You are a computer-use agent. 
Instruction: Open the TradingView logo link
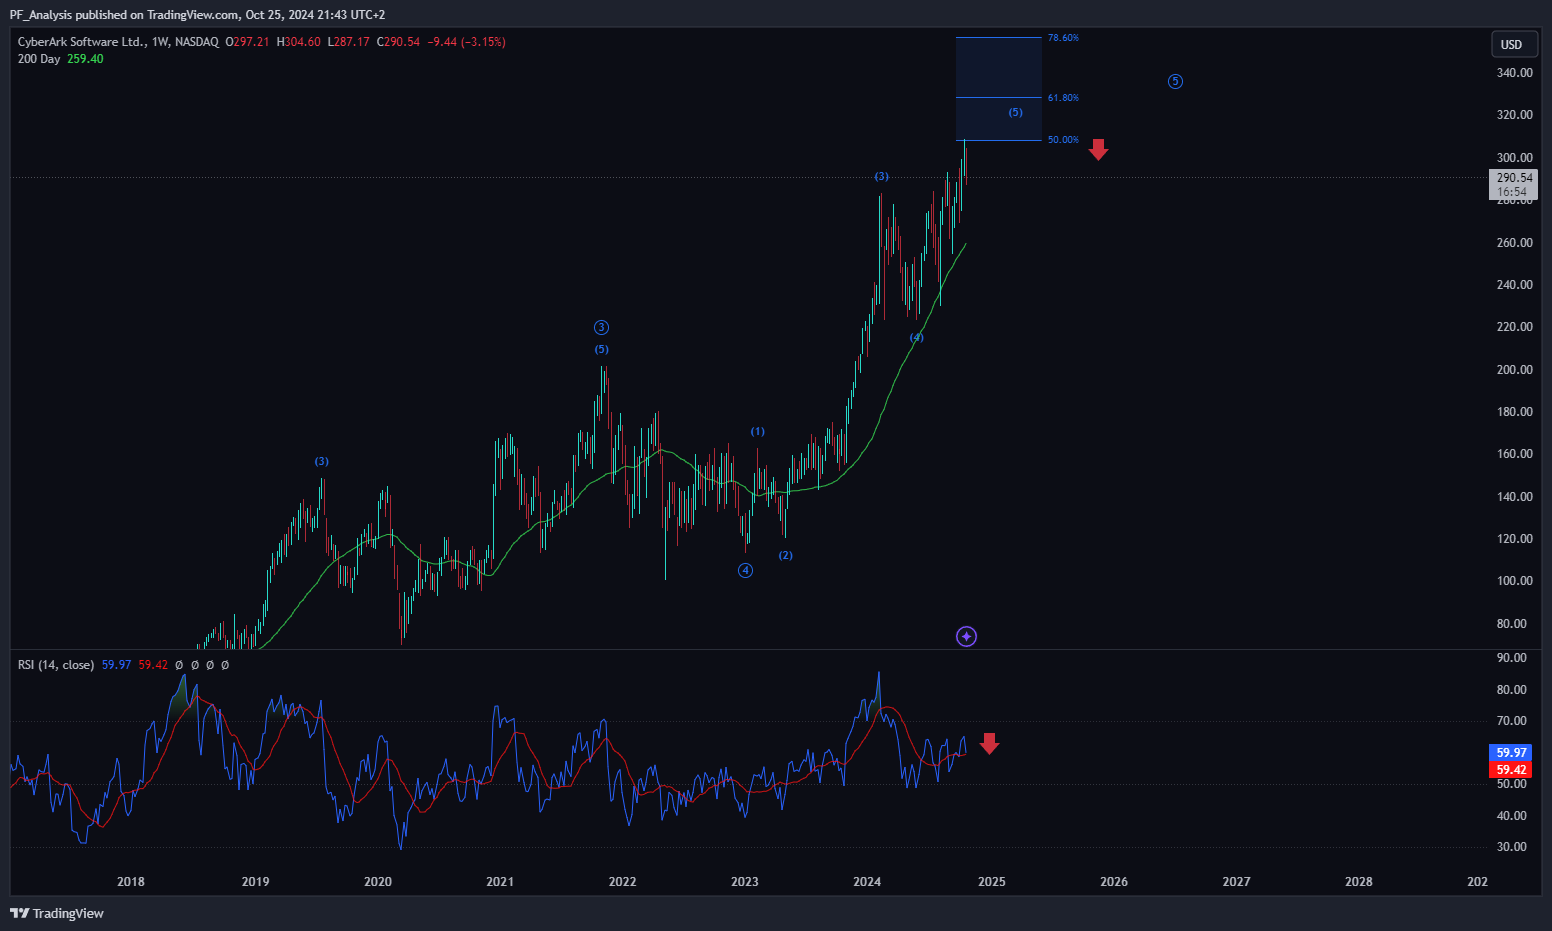[x=57, y=913]
